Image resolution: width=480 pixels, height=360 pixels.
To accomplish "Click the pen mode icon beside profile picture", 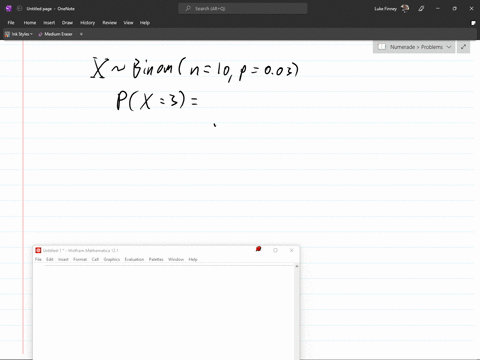I will [x=421, y=9].
